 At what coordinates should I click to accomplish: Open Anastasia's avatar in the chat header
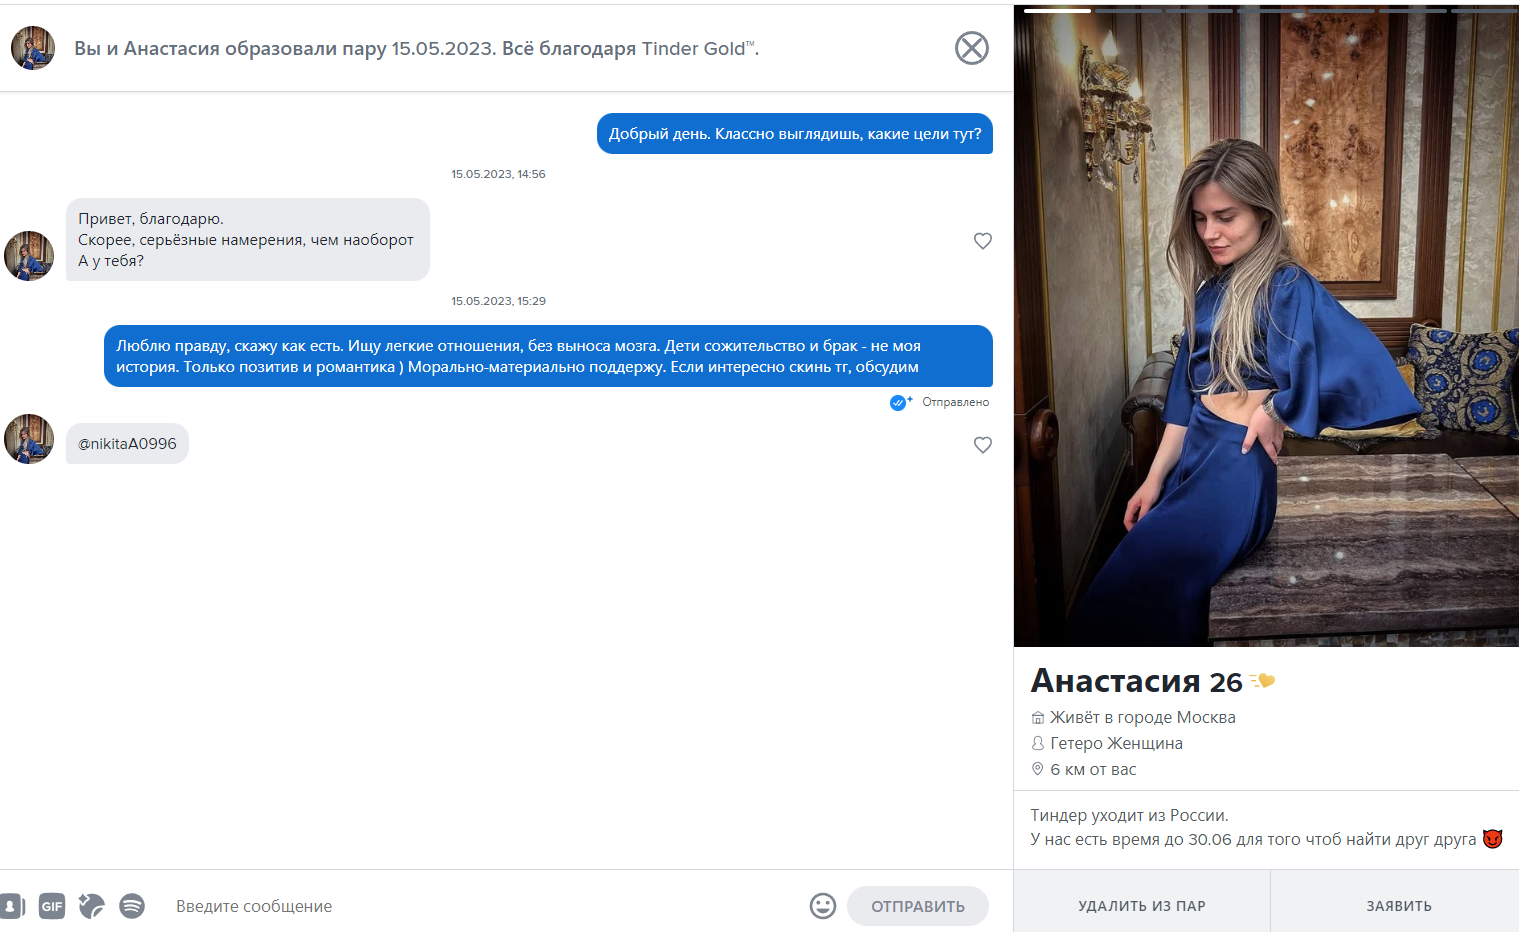[x=33, y=48]
